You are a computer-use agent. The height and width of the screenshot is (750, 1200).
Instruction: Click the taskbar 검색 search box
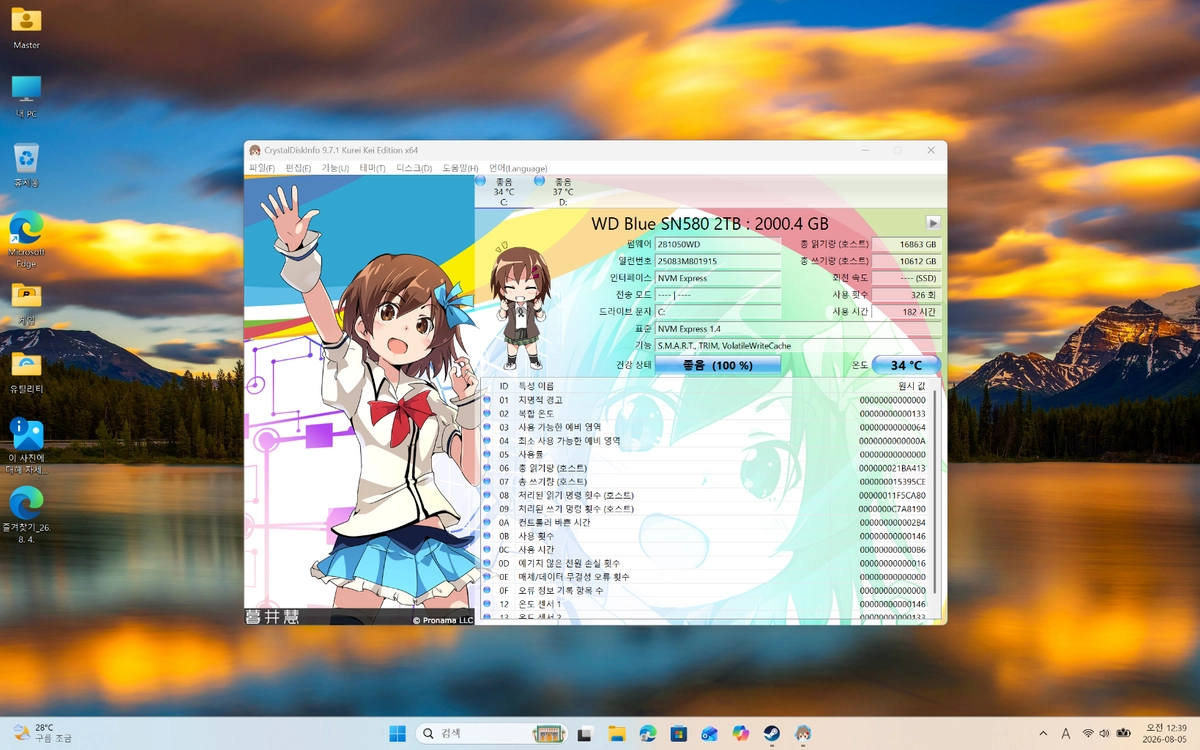click(x=491, y=733)
